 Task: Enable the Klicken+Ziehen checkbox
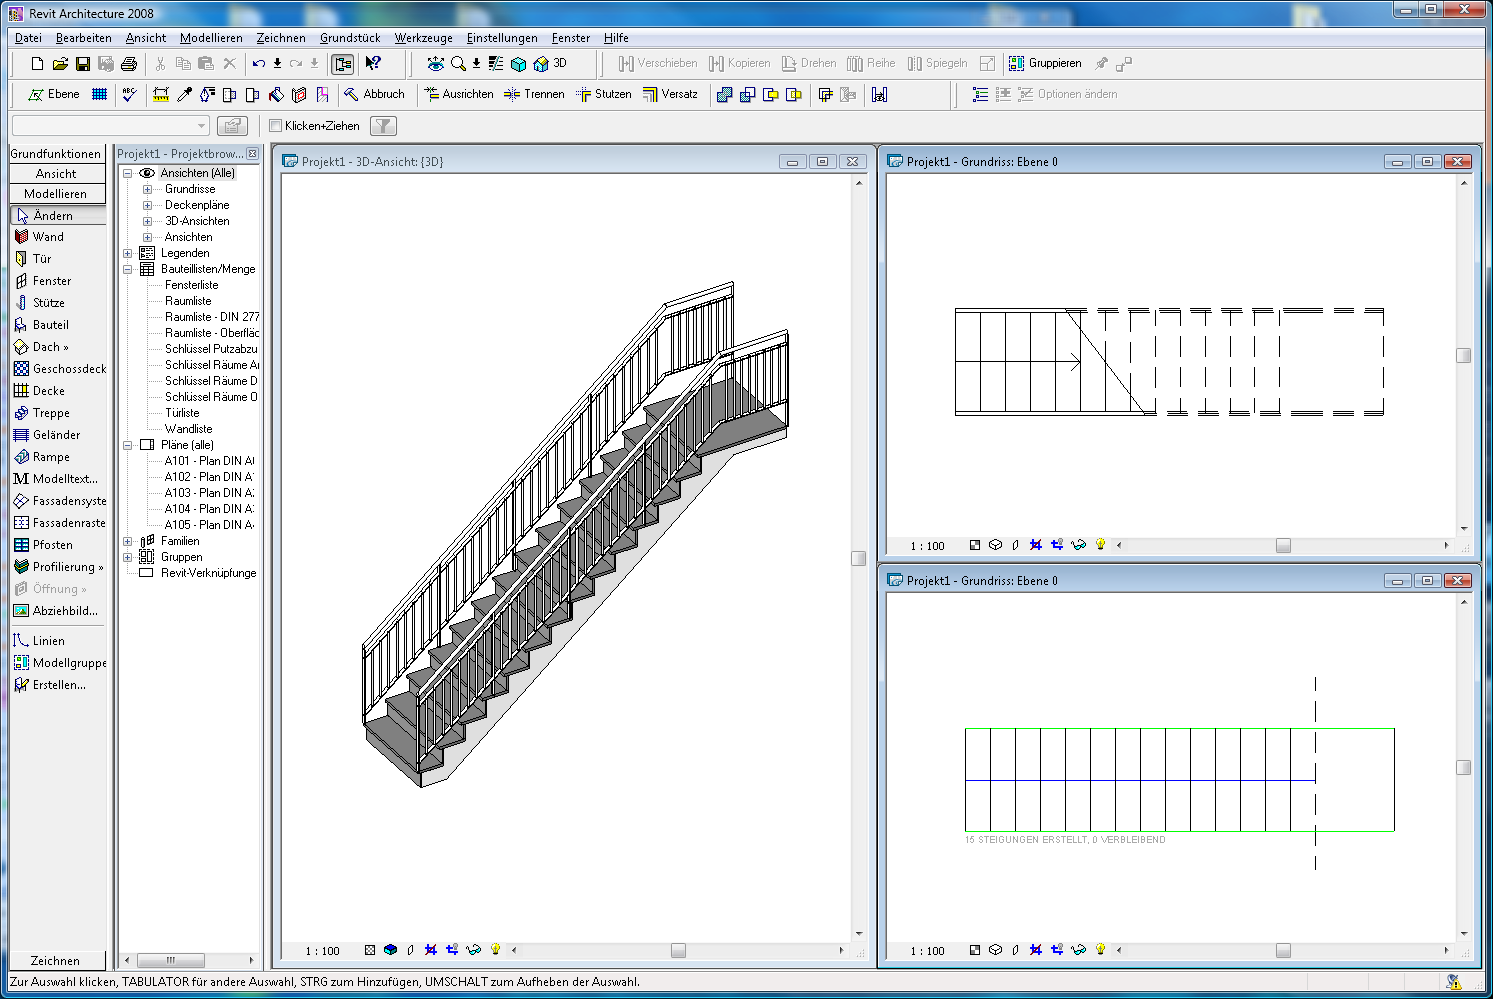276,126
